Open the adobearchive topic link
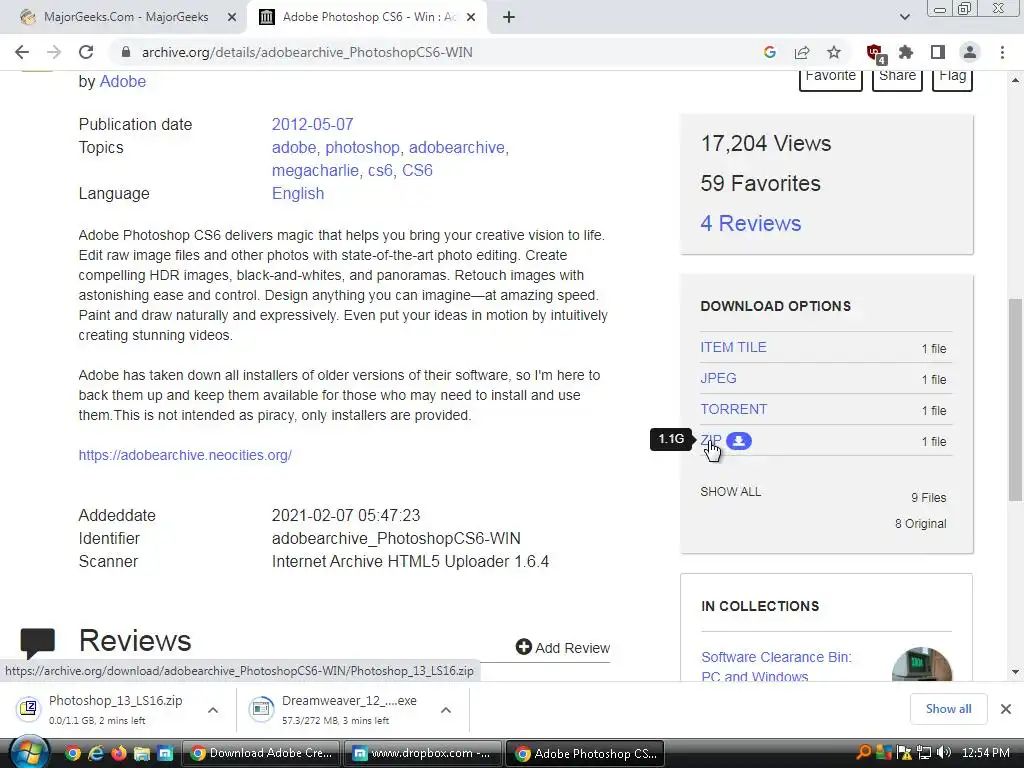This screenshot has width=1024, height=768. (x=456, y=148)
